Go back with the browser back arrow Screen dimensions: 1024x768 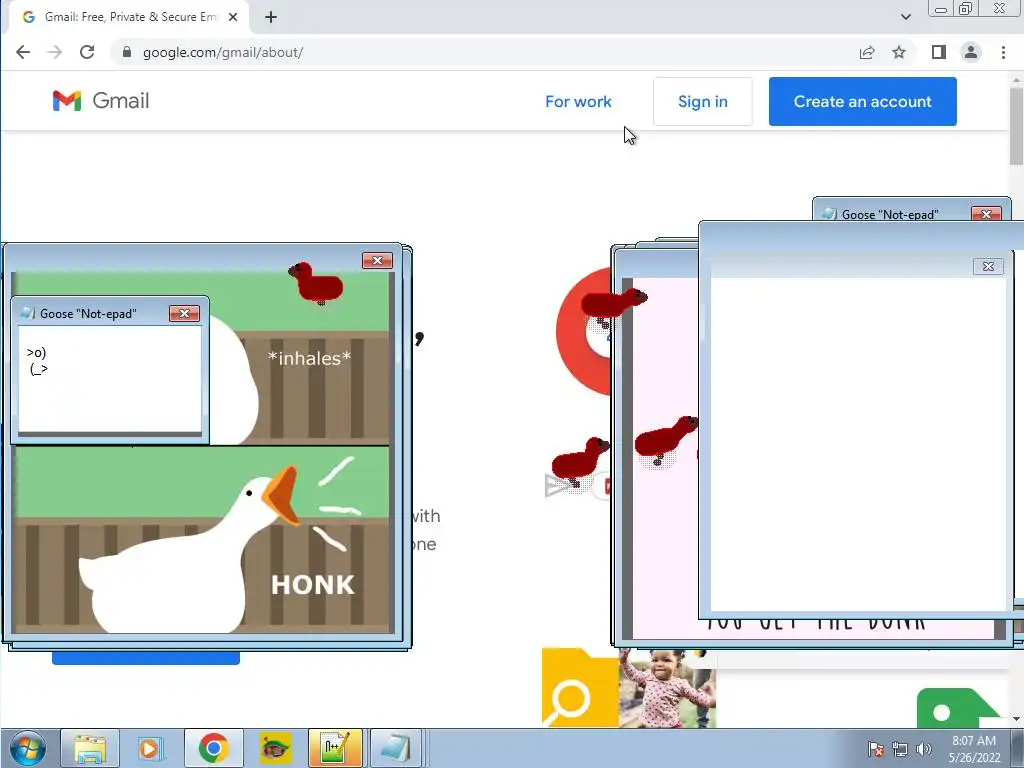tap(23, 52)
